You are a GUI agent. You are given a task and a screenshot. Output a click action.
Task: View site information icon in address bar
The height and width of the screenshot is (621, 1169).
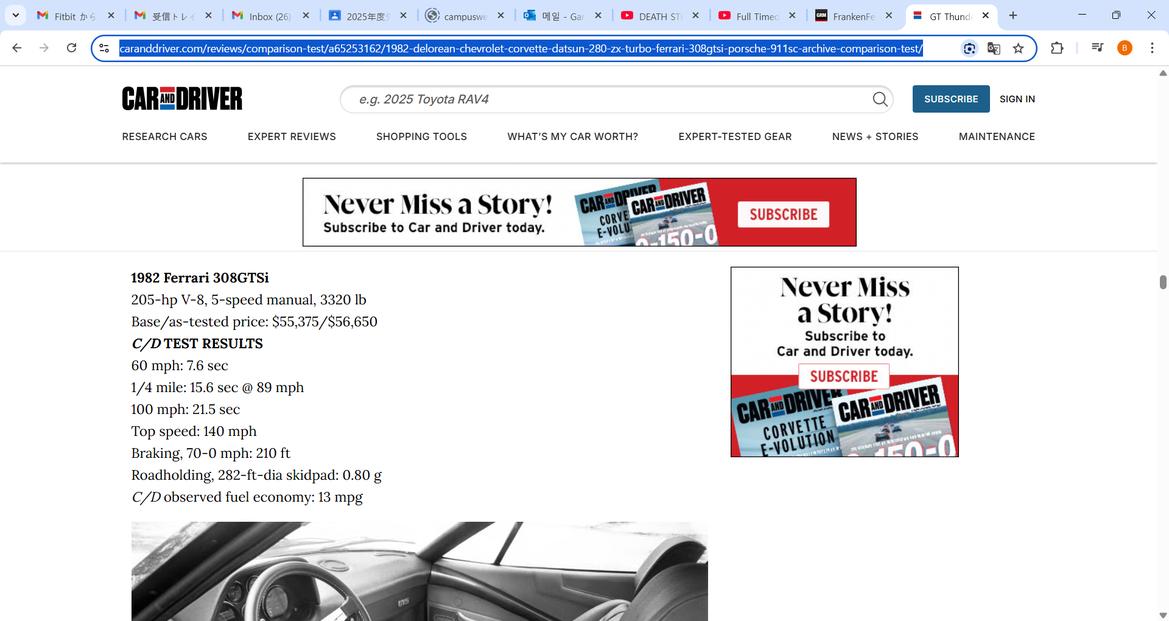(x=104, y=48)
